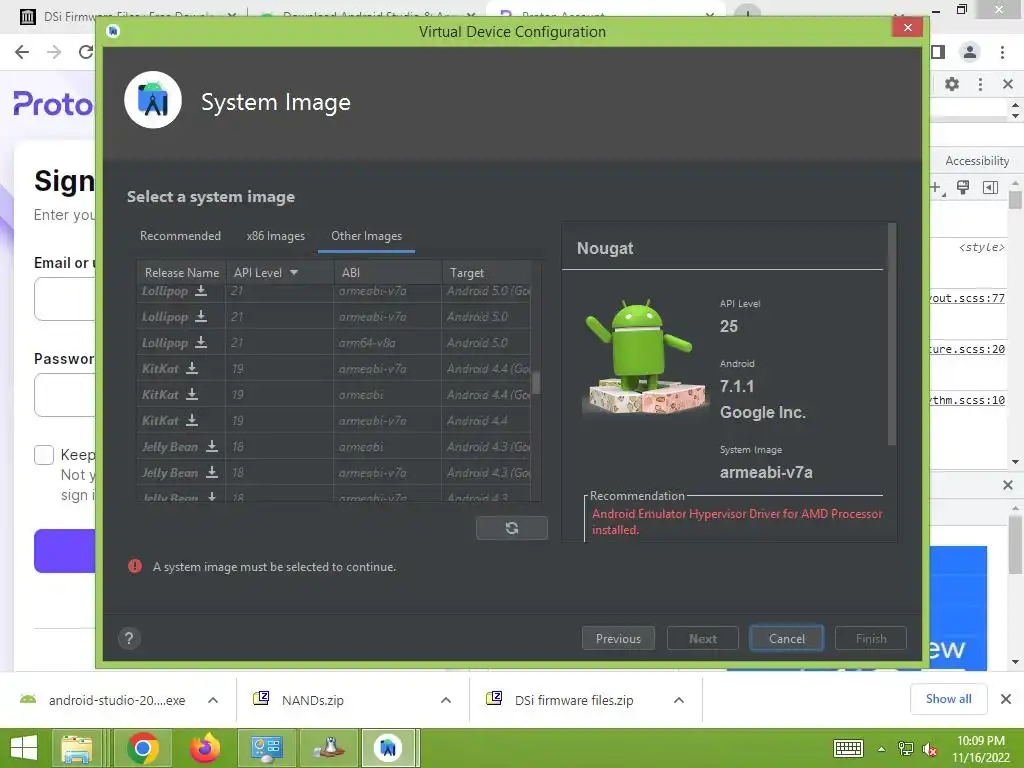
Task: Focus the Password input field
Action: coord(65,395)
